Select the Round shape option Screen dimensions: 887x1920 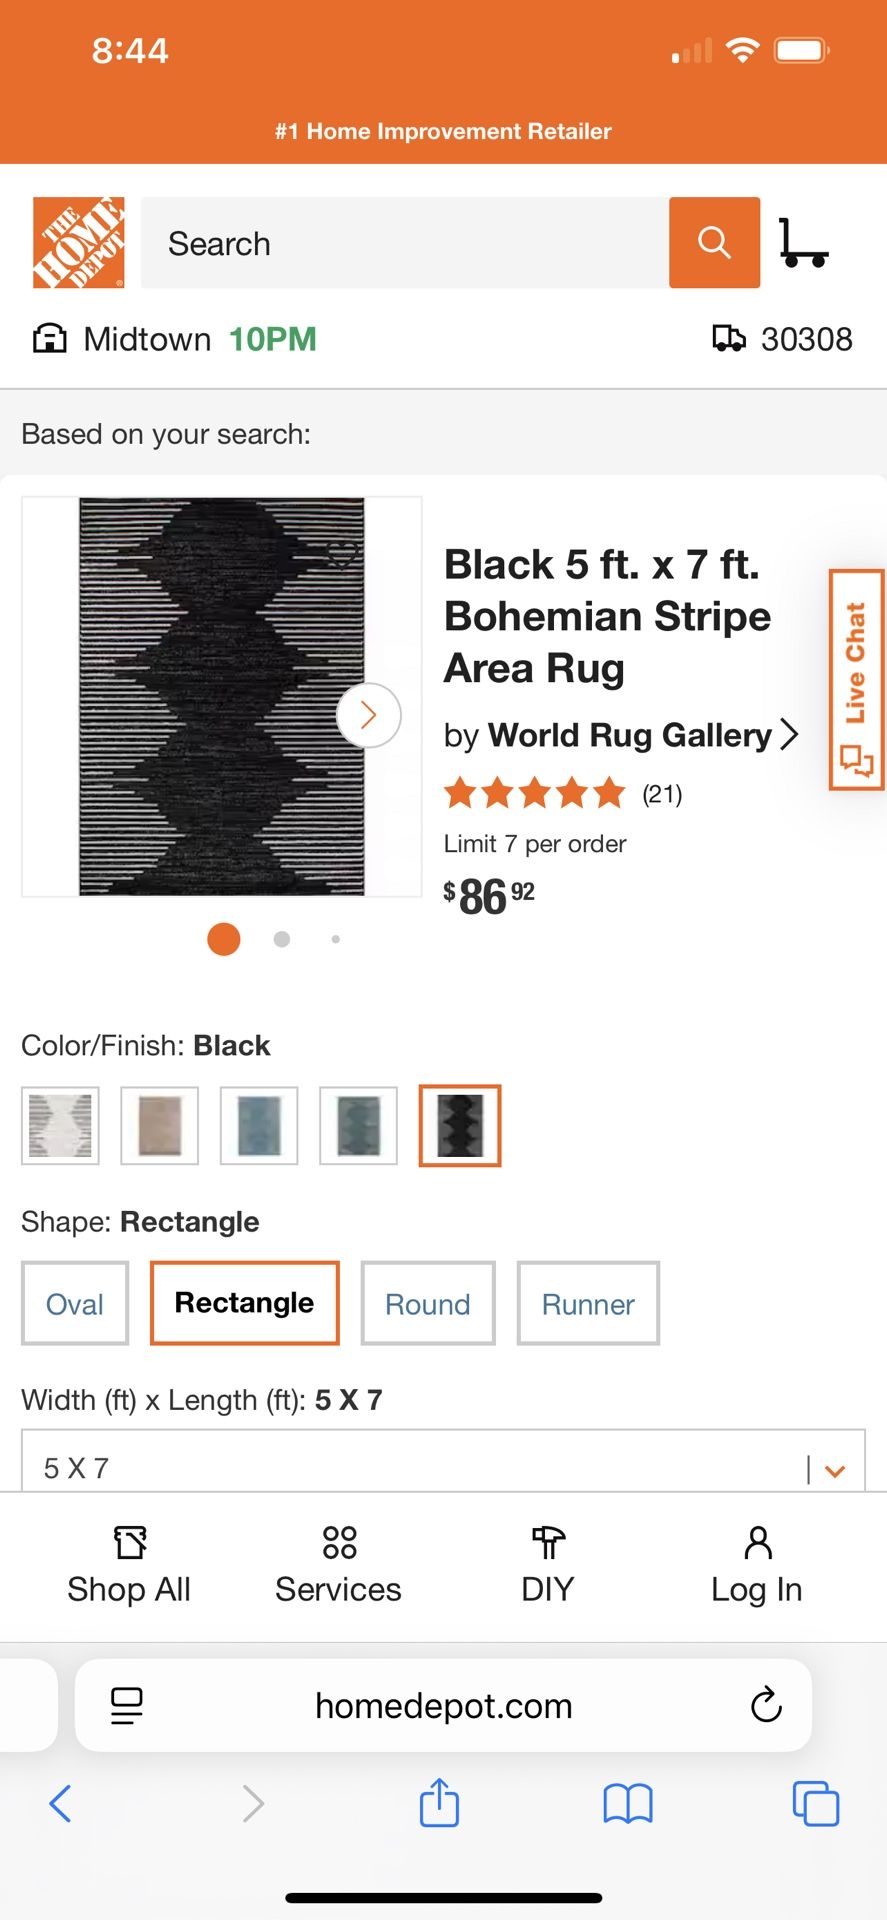coord(428,1304)
